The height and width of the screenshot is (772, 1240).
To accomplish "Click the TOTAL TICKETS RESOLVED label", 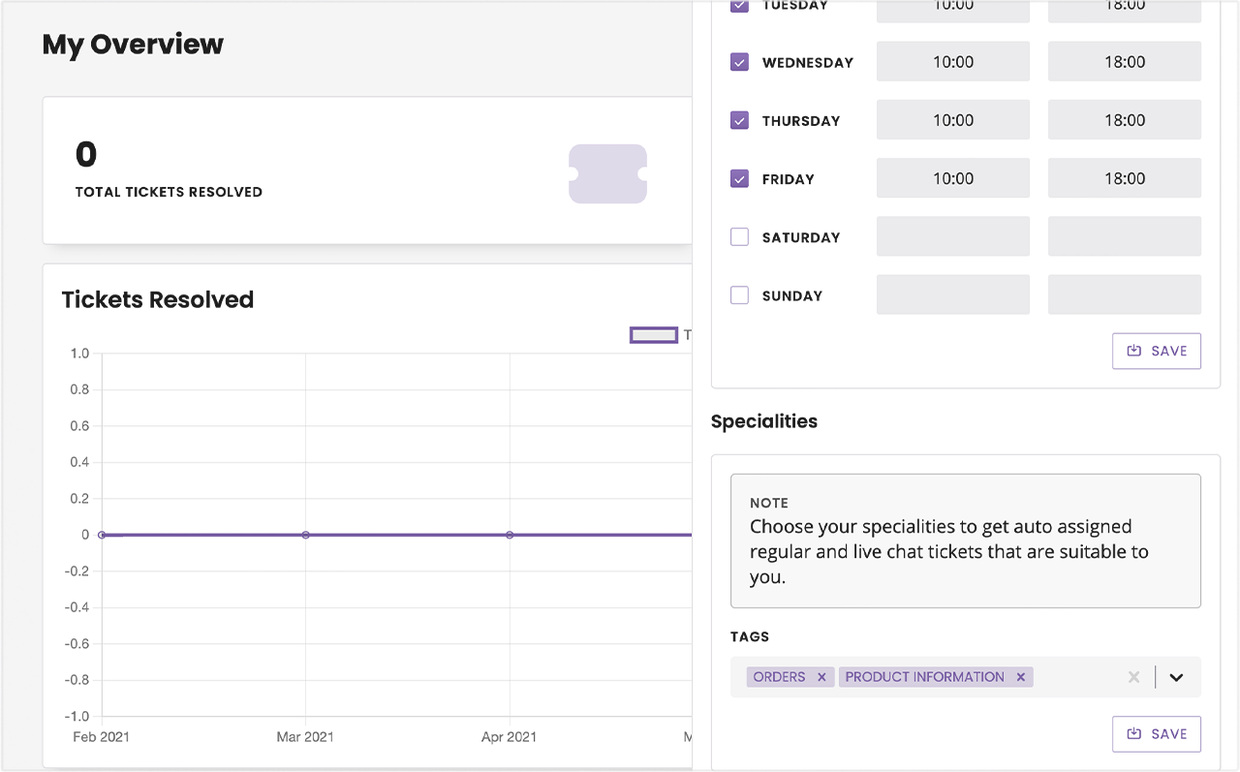I will point(169,192).
